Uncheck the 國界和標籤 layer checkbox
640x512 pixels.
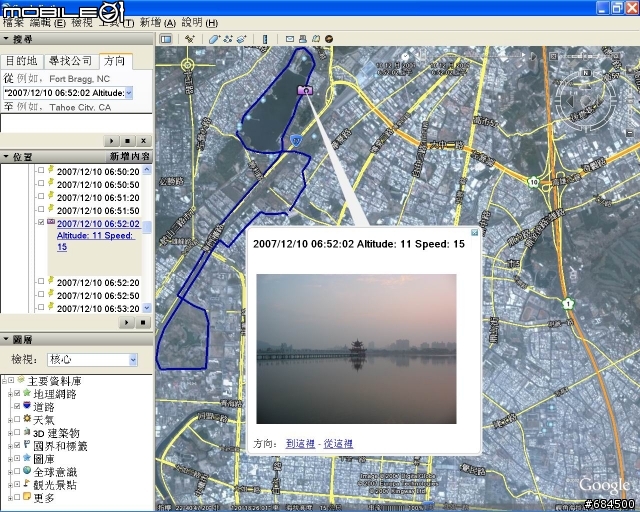pos(17,445)
